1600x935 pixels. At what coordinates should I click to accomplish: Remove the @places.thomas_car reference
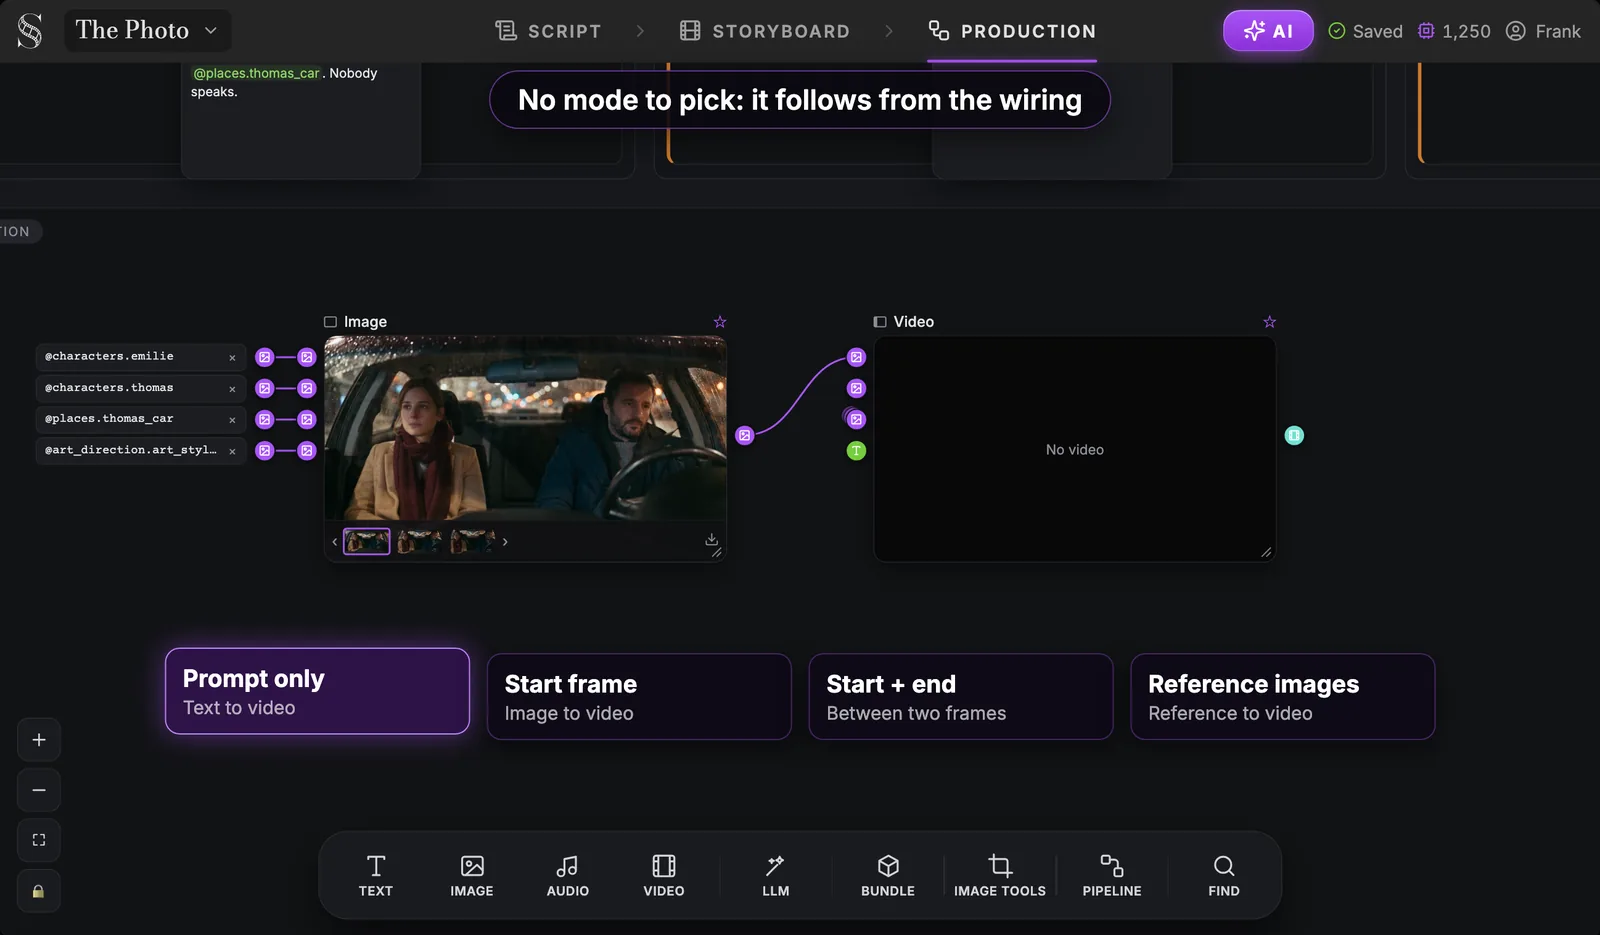(x=232, y=420)
